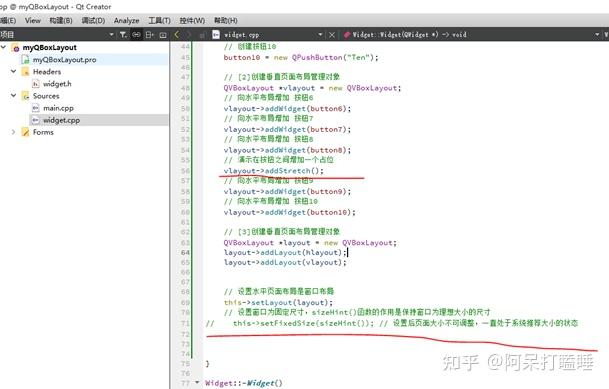Select the Forms folder row
Screen dimensions: 609x389
pyautogui.click(x=43, y=132)
